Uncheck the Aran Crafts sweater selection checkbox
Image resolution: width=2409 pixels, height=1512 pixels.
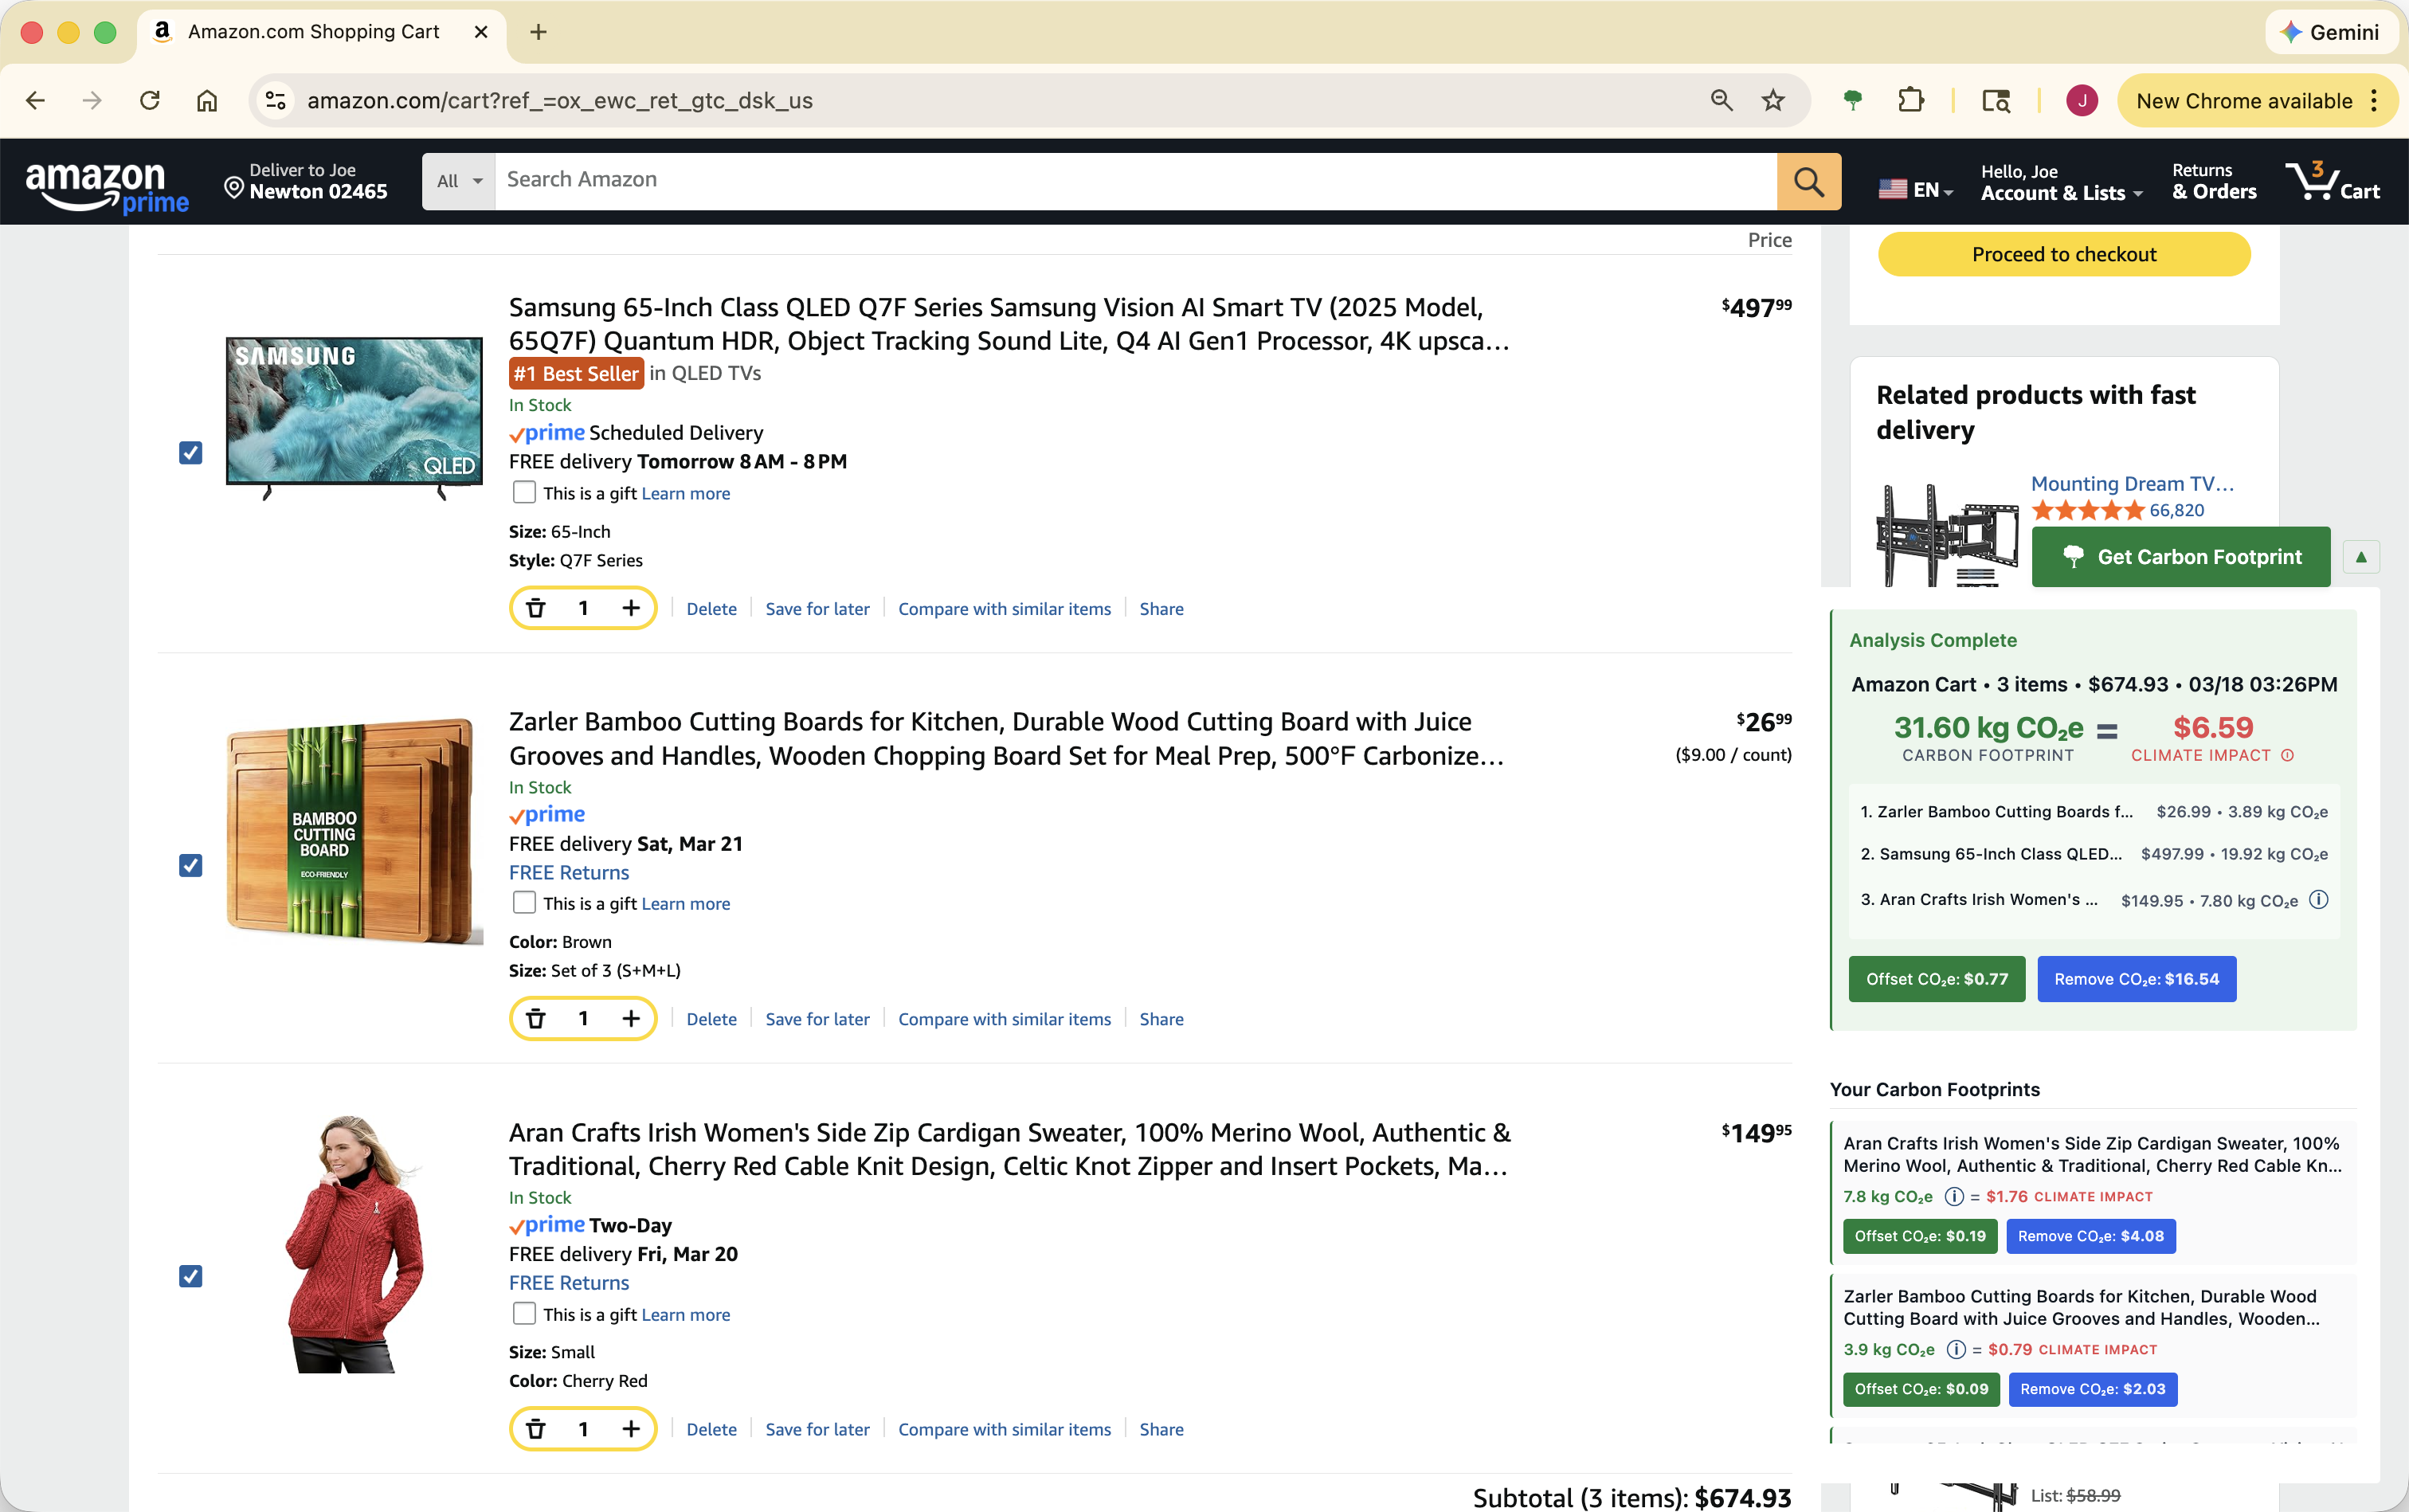pos(190,1275)
